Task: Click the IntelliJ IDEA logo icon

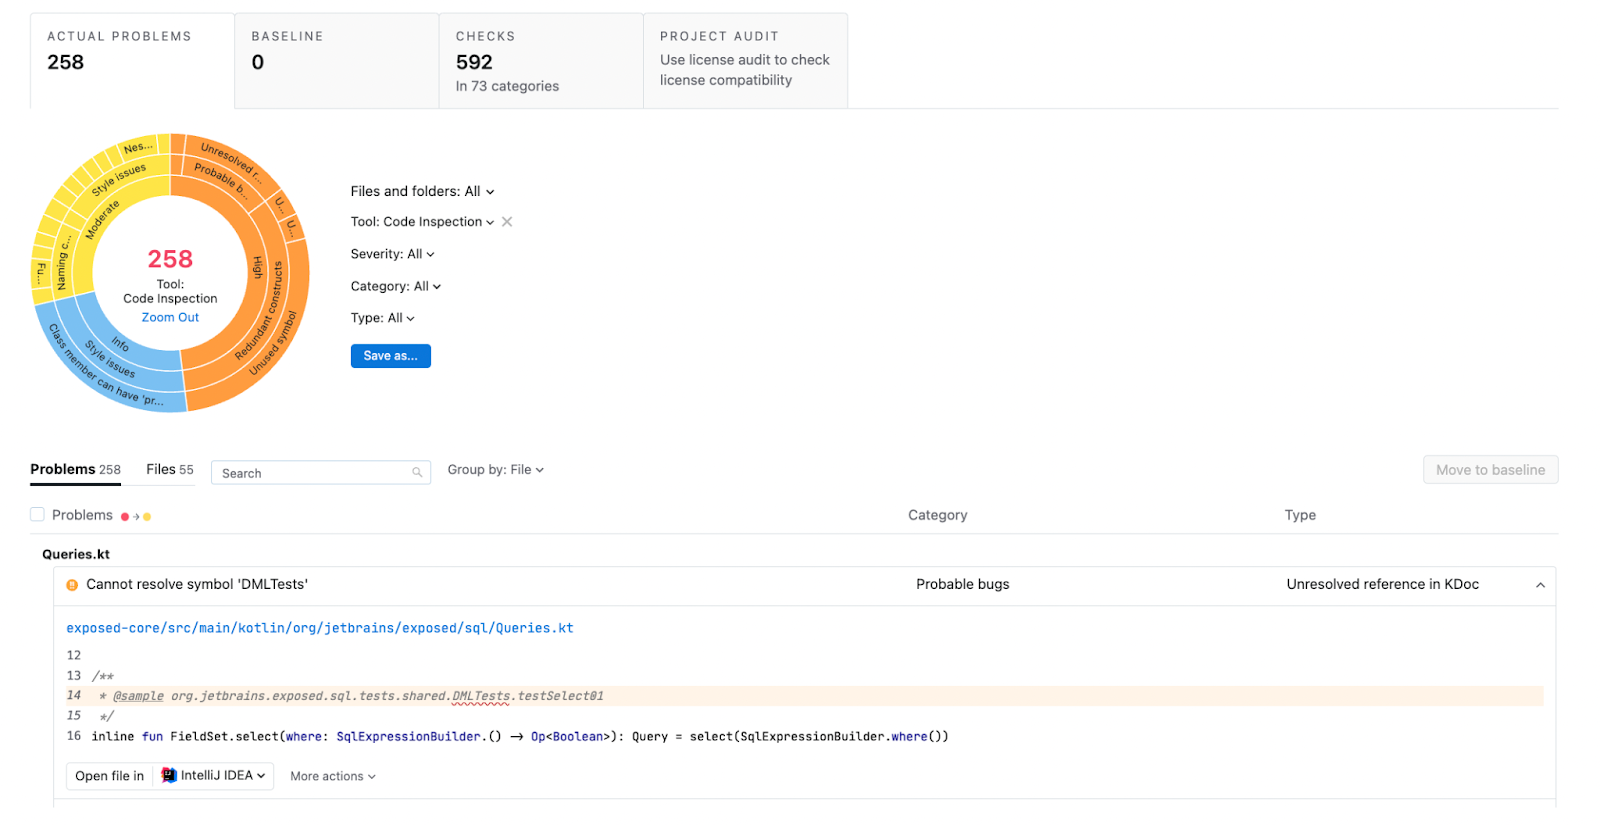Action: (x=169, y=776)
